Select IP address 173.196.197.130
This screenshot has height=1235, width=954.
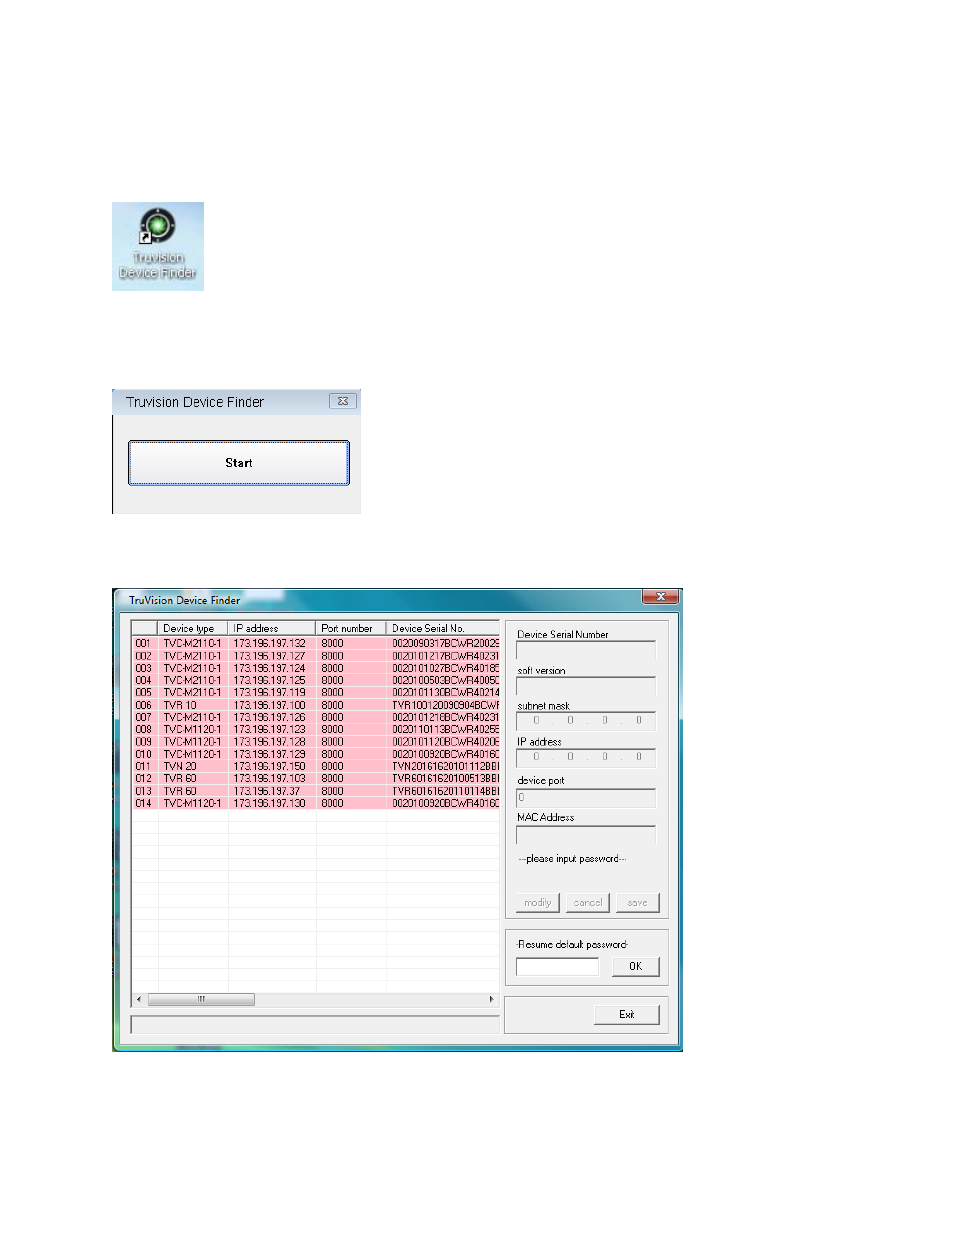click(270, 803)
